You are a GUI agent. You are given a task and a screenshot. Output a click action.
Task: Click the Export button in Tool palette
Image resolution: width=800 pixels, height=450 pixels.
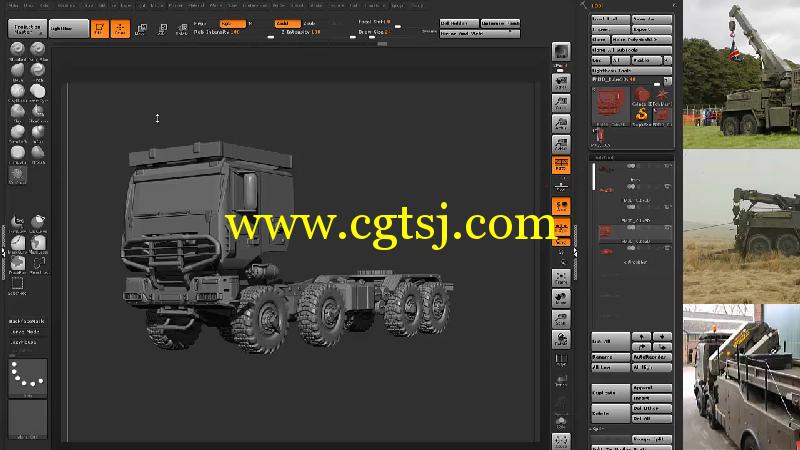[x=652, y=29]
